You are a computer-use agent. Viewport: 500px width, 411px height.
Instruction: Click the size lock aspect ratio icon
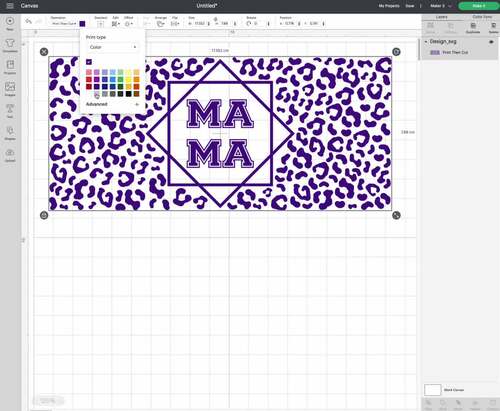(215, 19)
